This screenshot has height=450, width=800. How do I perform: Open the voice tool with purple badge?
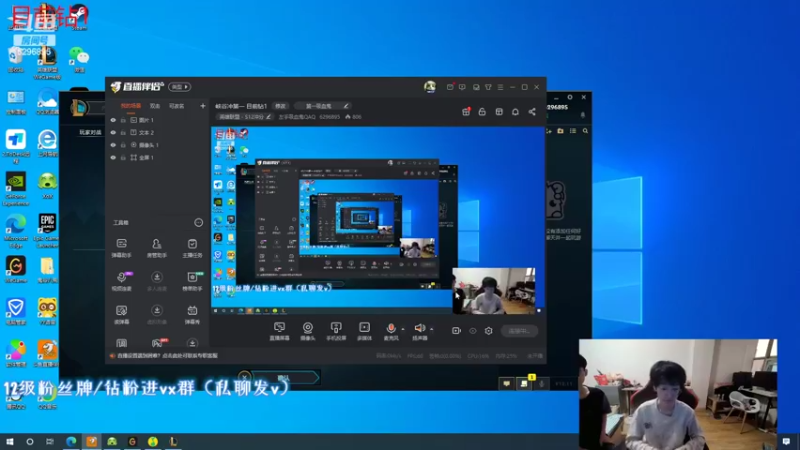(x=122, y=281)
